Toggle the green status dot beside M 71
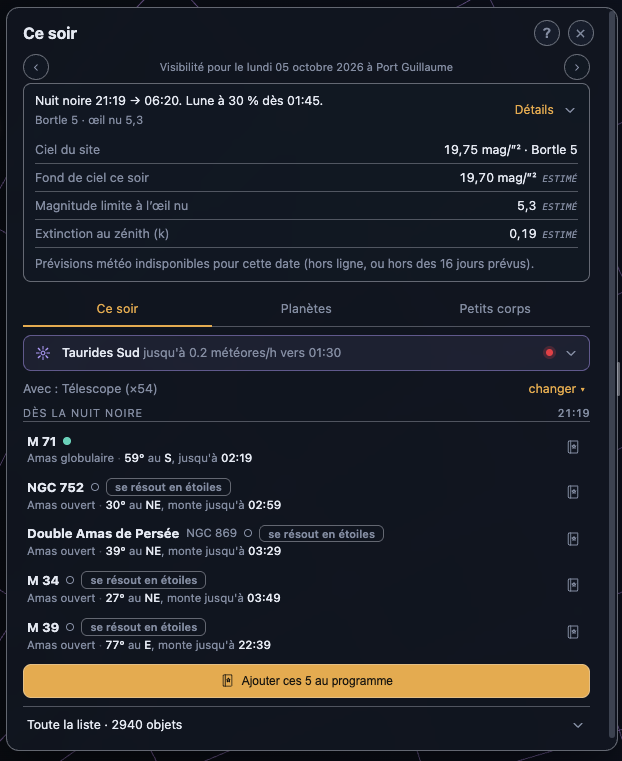Viewport: 622px width, 761px height. point(67,441)
